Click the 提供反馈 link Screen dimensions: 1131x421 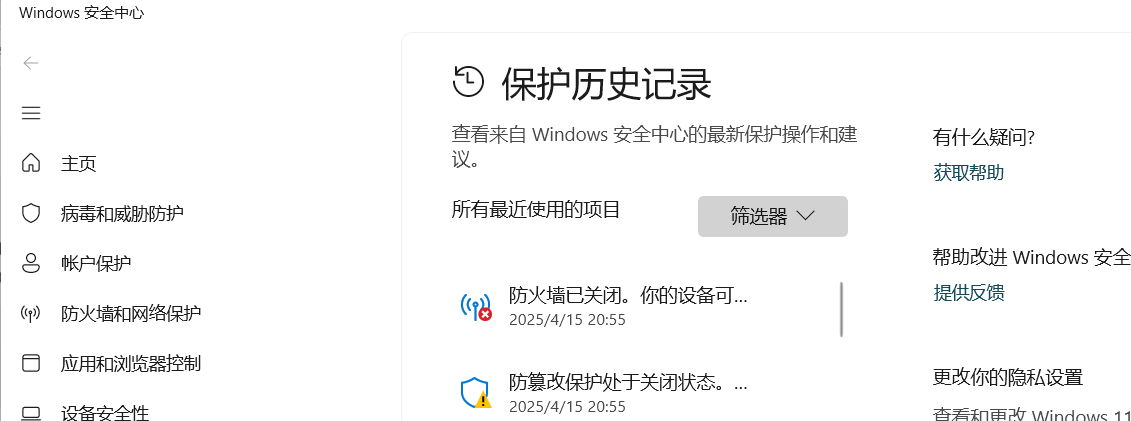[x=969, y=293]
